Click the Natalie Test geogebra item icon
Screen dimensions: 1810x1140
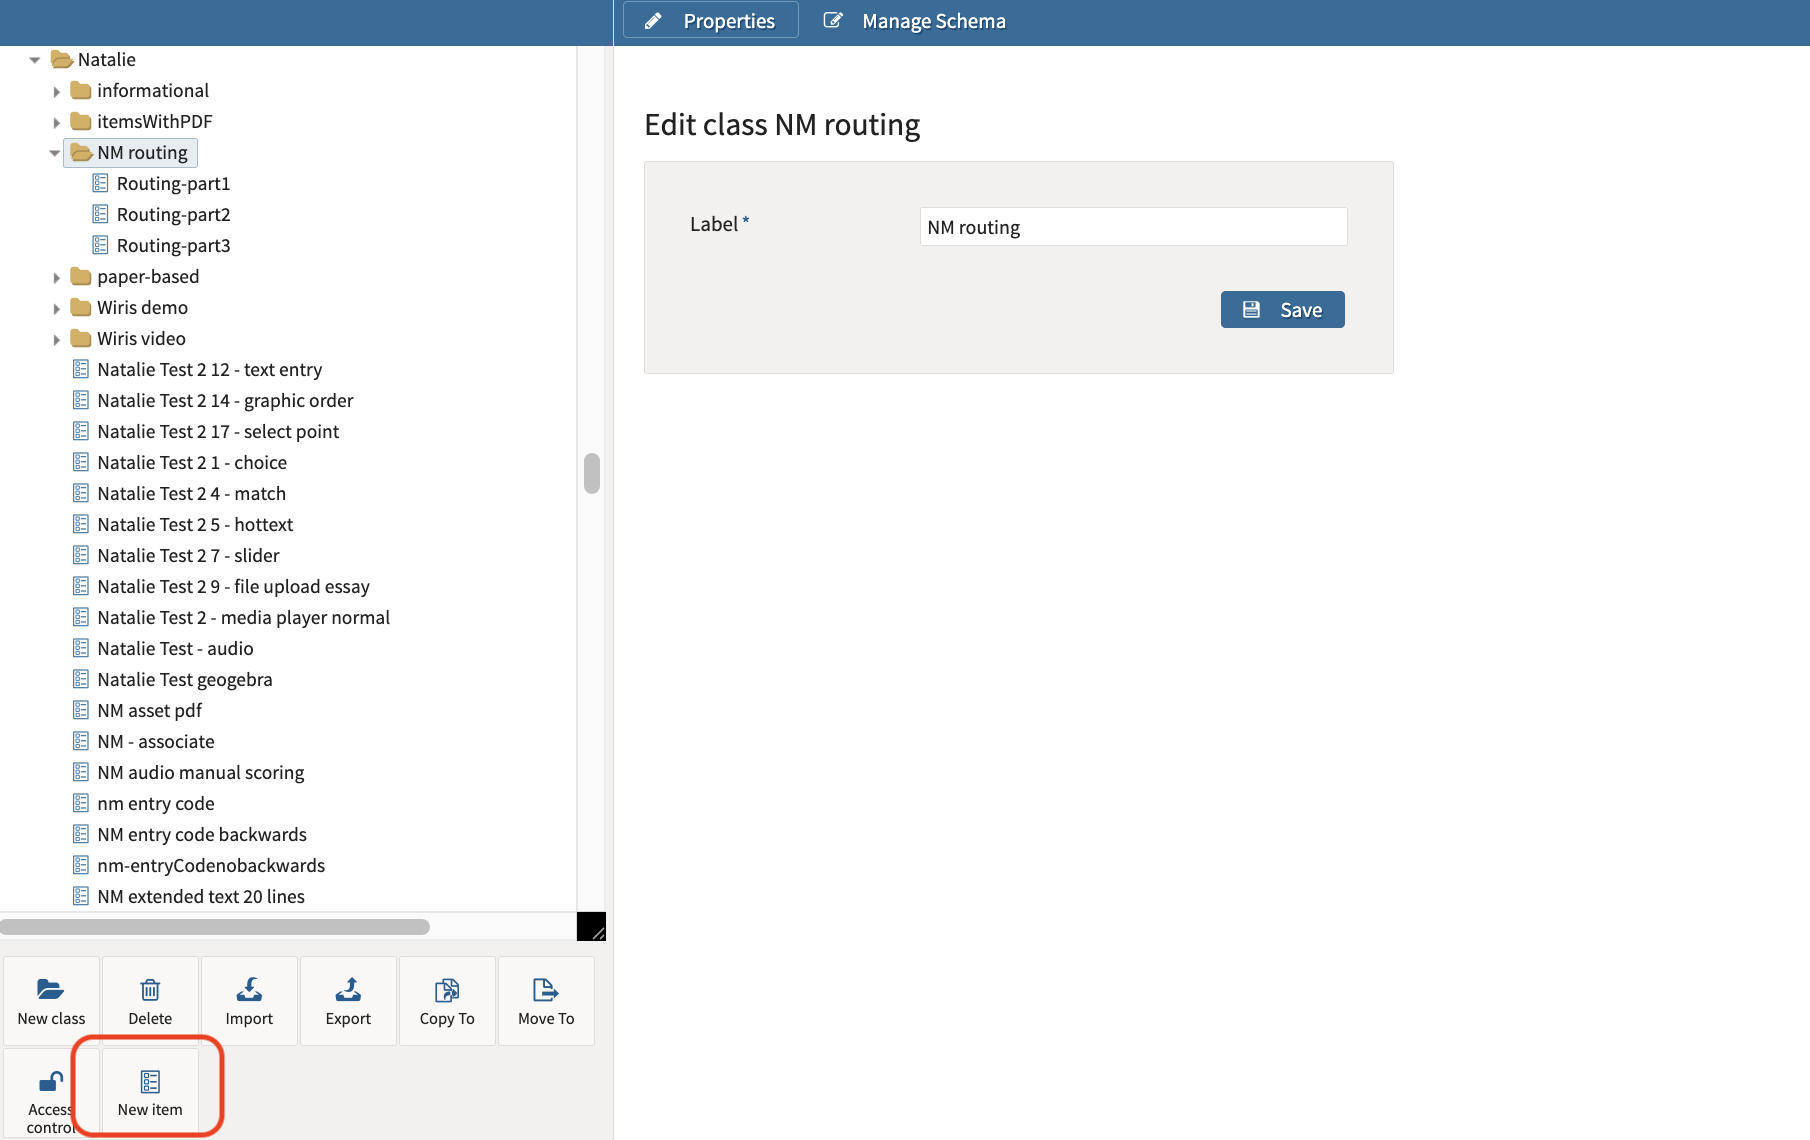pyautogui.click(x=81, y=679)
